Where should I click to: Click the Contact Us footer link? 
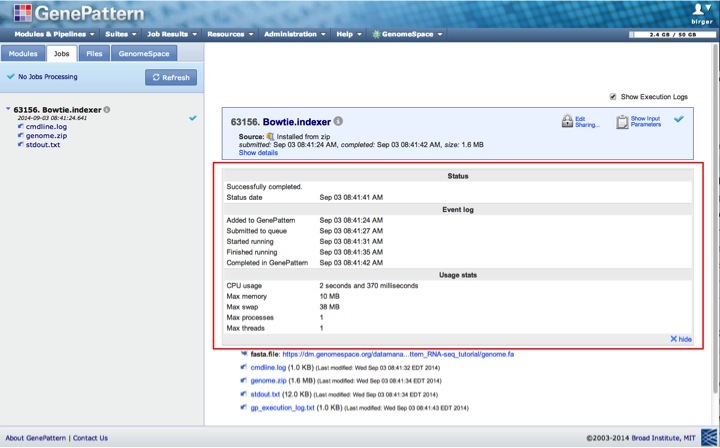click(90, 438)
